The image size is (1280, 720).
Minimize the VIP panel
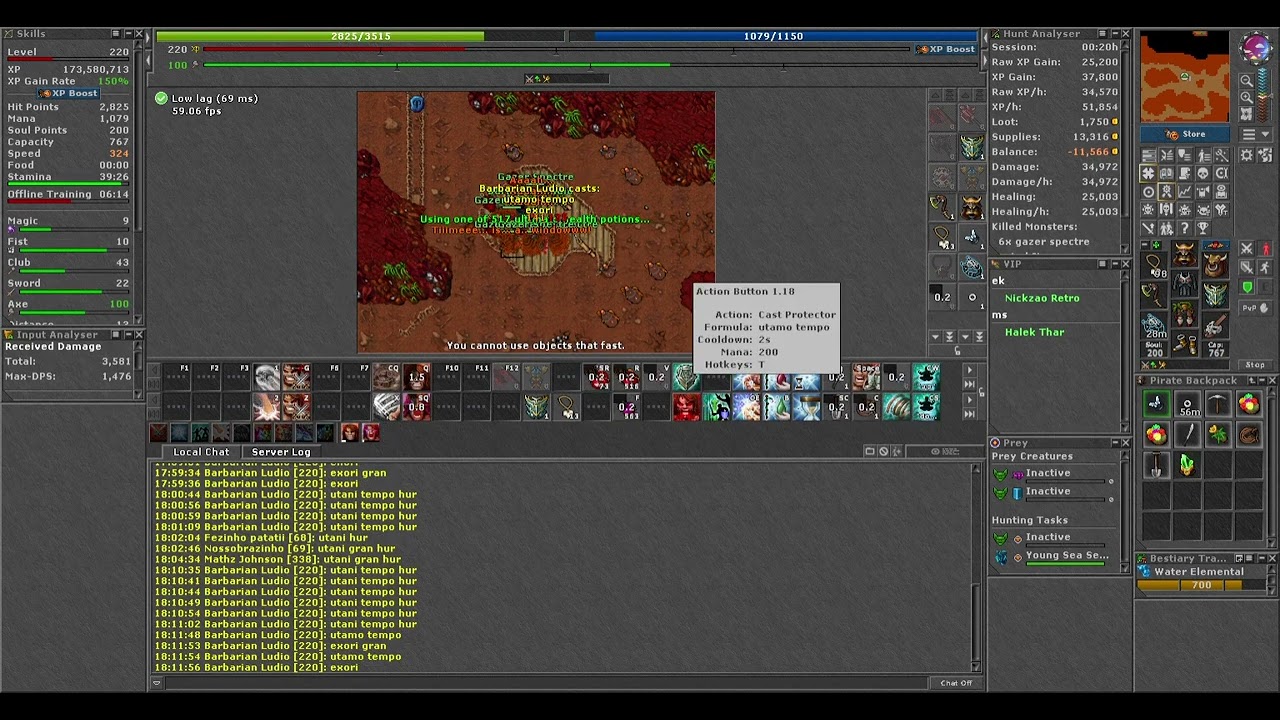(x=1114, y=264)
